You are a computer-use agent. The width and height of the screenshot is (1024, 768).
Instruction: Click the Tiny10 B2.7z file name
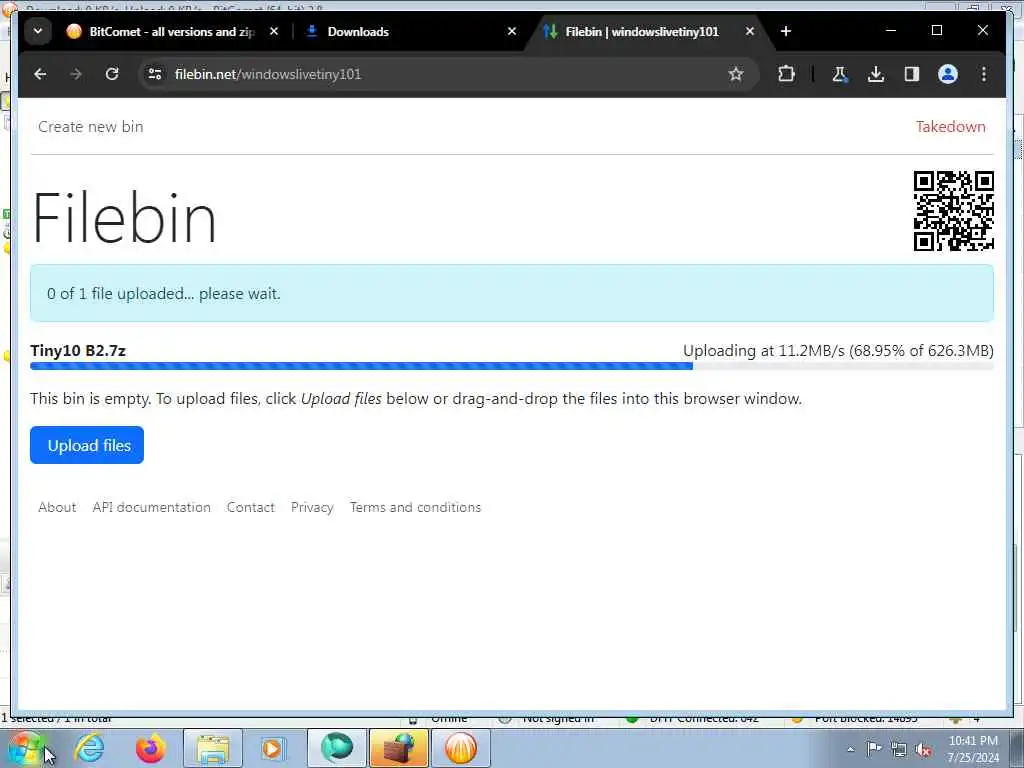(78, 351)
